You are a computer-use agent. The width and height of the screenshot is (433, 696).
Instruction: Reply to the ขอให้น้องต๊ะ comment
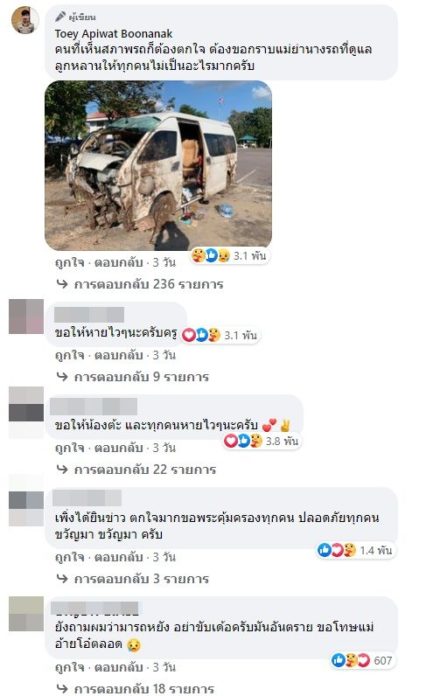119,448
